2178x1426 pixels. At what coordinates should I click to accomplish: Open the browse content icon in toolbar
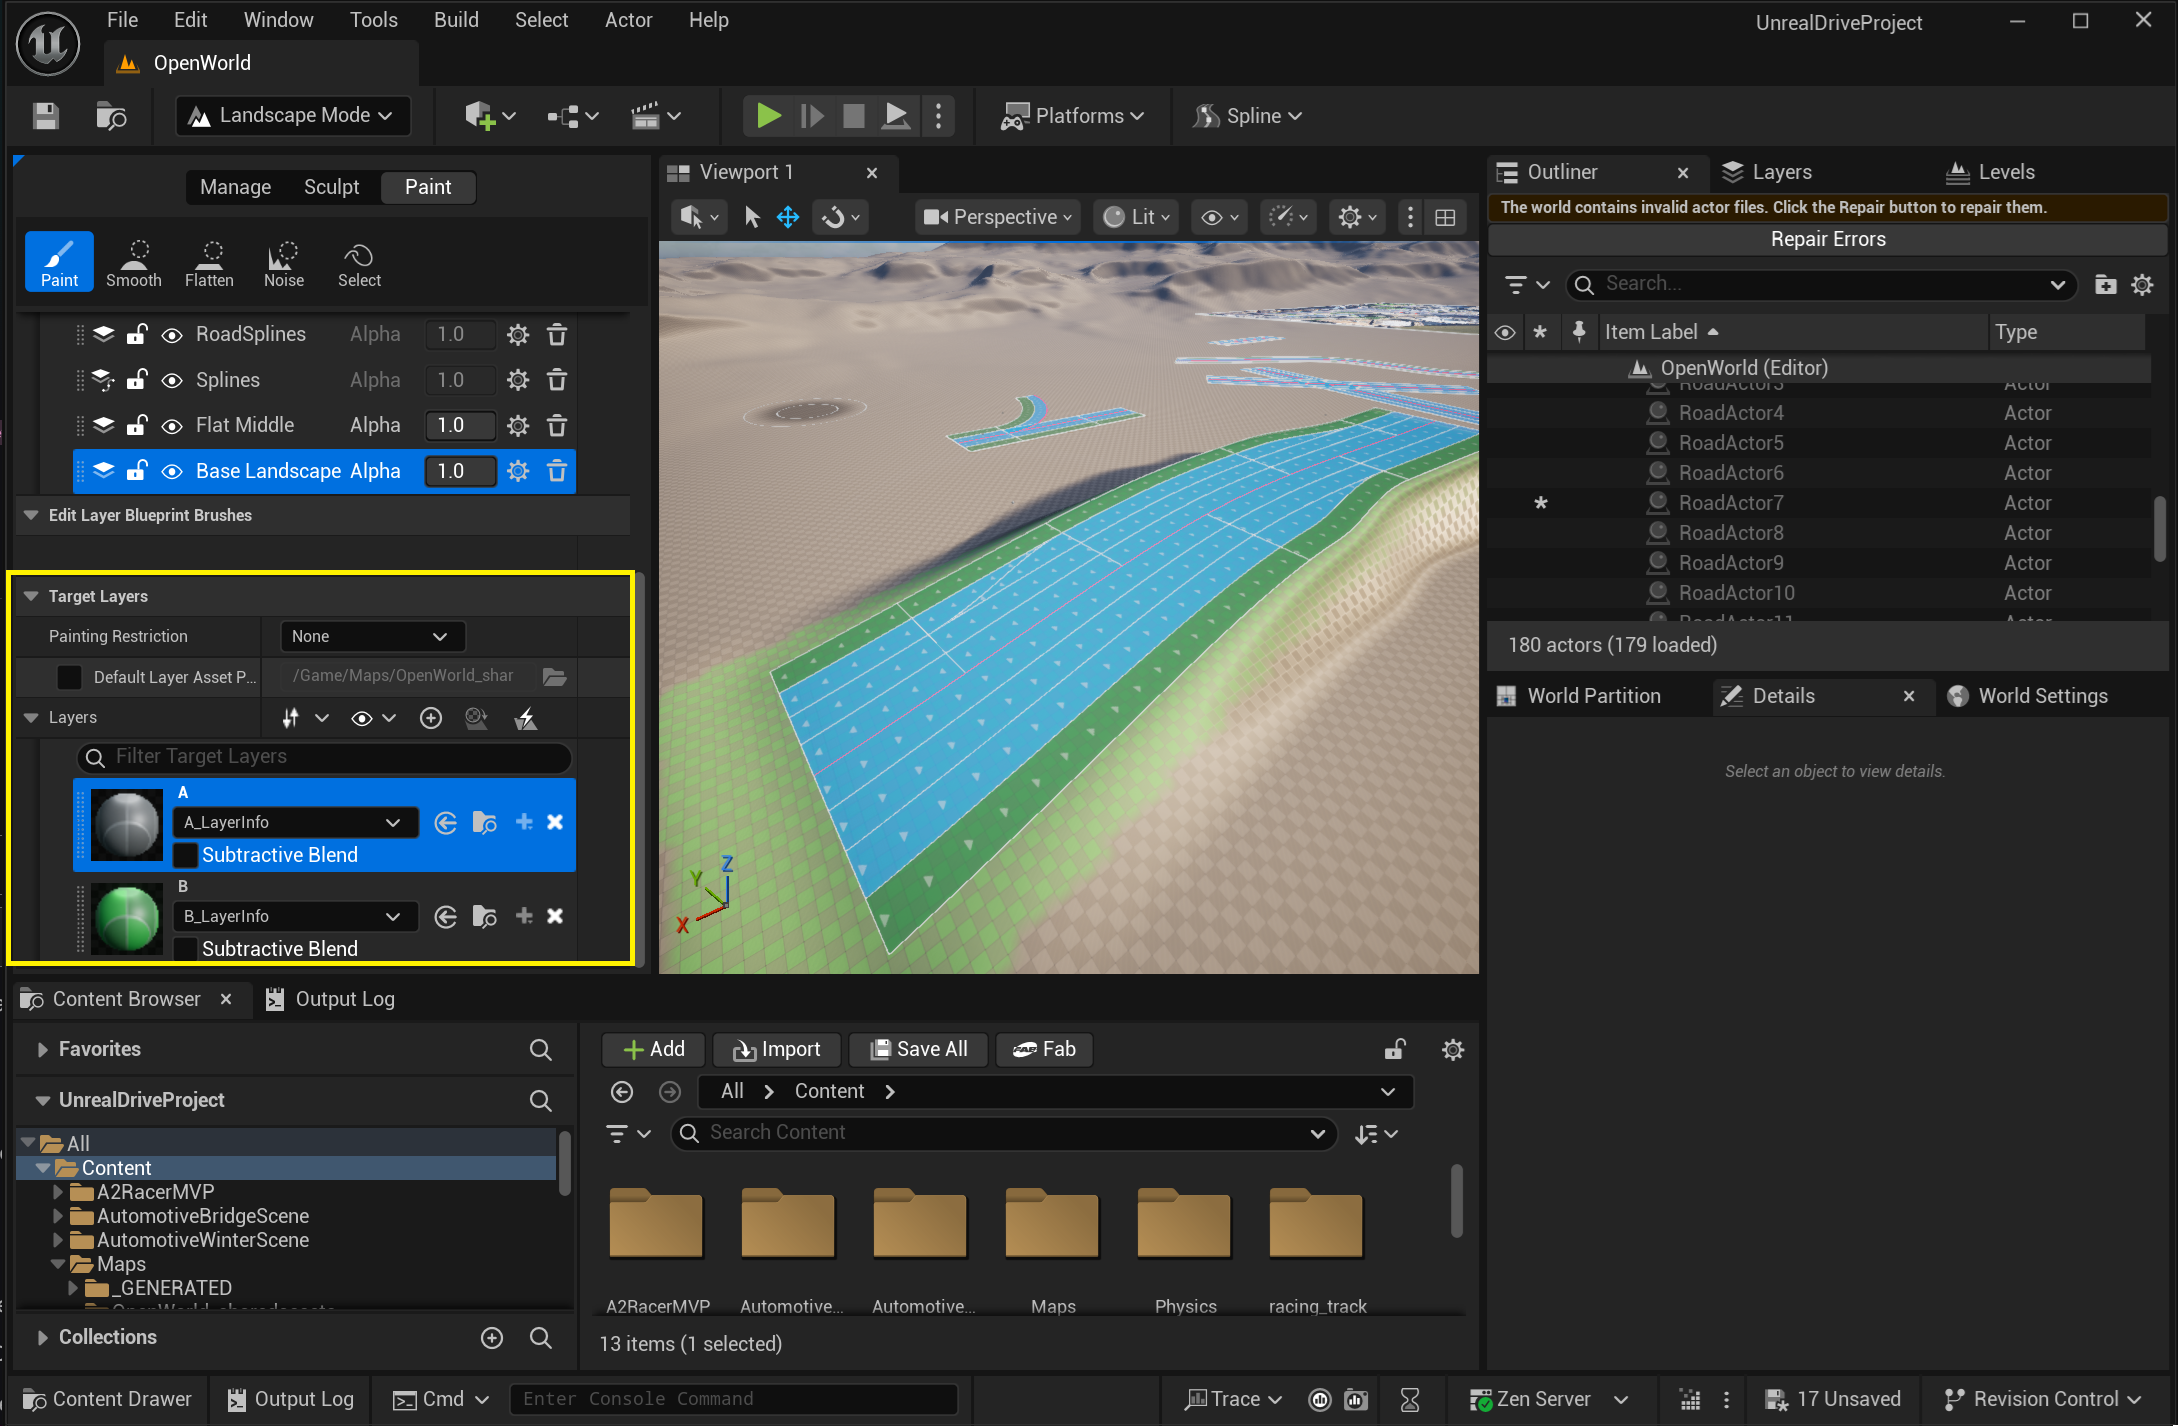point(111,116)
